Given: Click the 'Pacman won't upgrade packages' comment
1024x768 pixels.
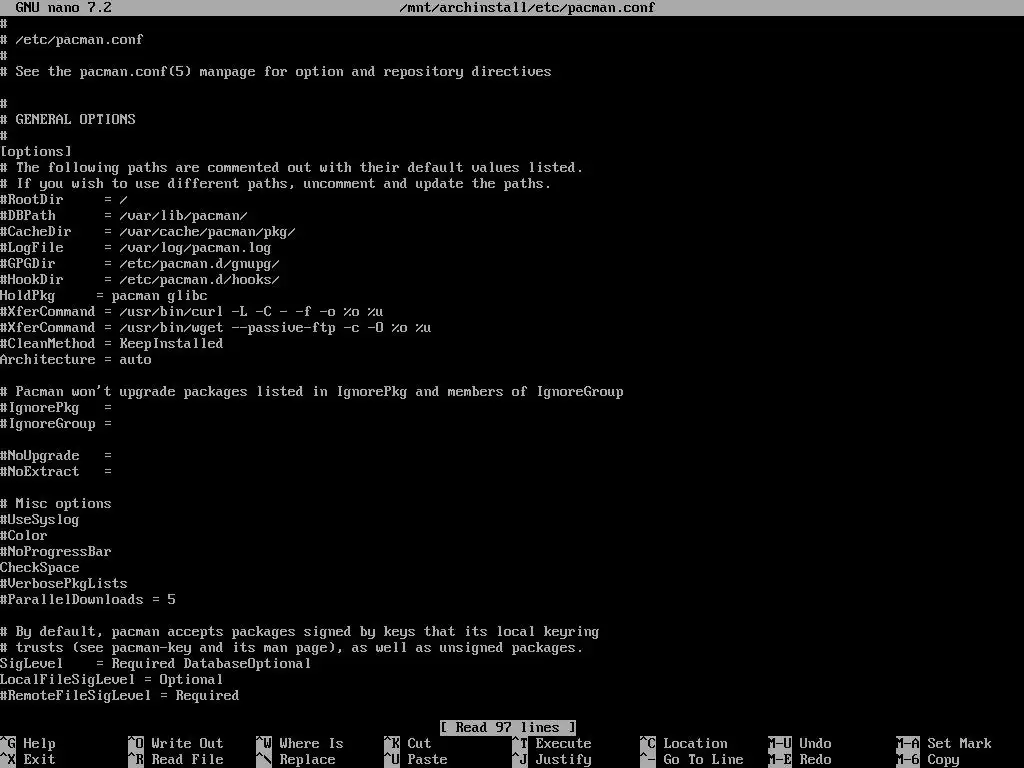Looking at the screenshot, I should tap(312, 392).
